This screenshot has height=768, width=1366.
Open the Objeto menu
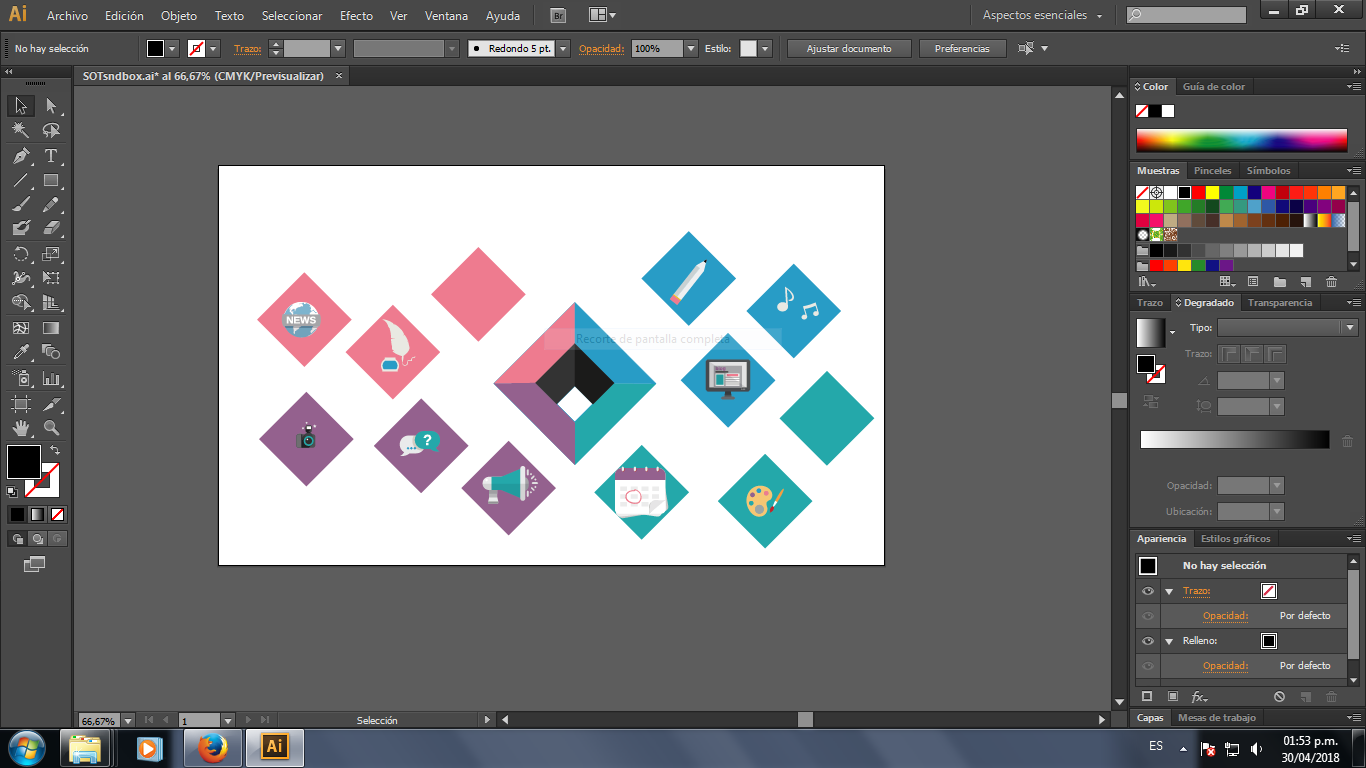pyautogui.click(x=179, y=16)
